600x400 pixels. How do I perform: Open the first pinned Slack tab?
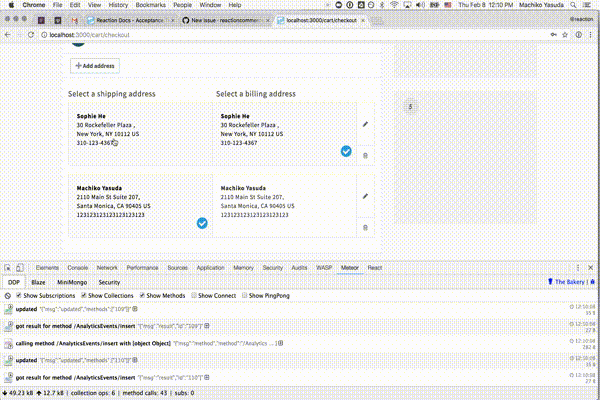click(x=41, y=20)
